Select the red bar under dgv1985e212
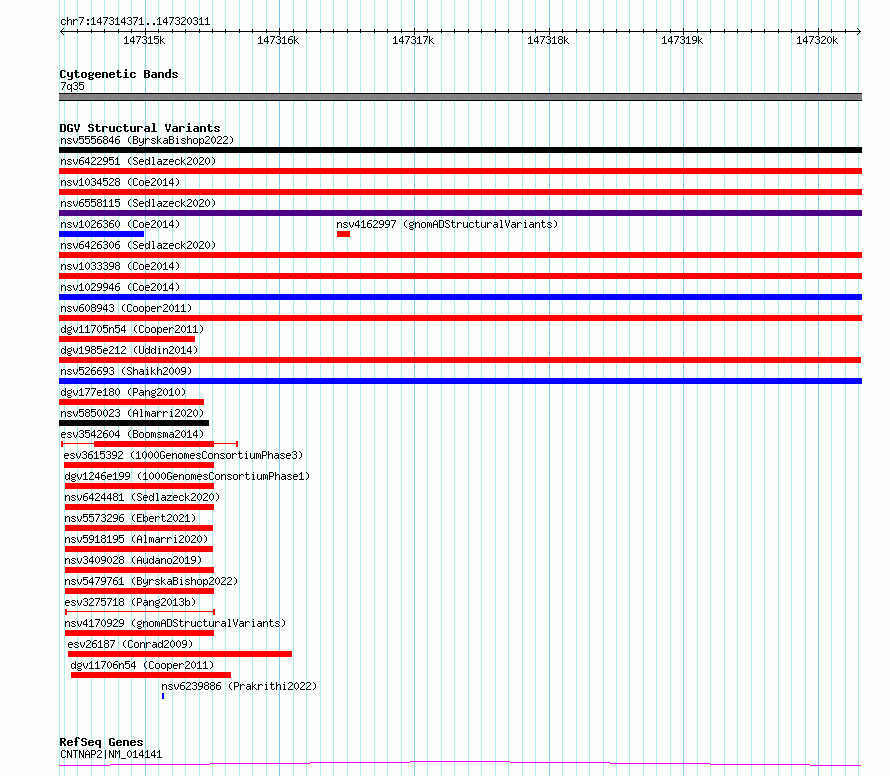Image resolution: width=890 pixels, height=776 pixels. (x=460, y=360)
